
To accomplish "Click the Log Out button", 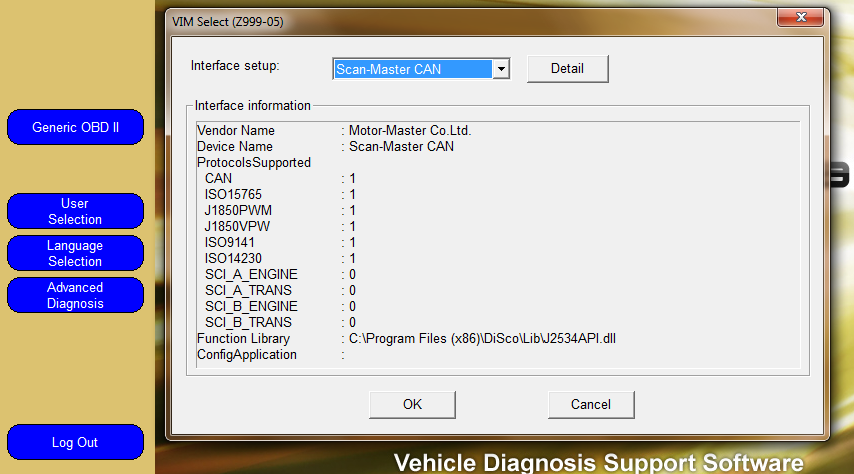I will (75, 442).
